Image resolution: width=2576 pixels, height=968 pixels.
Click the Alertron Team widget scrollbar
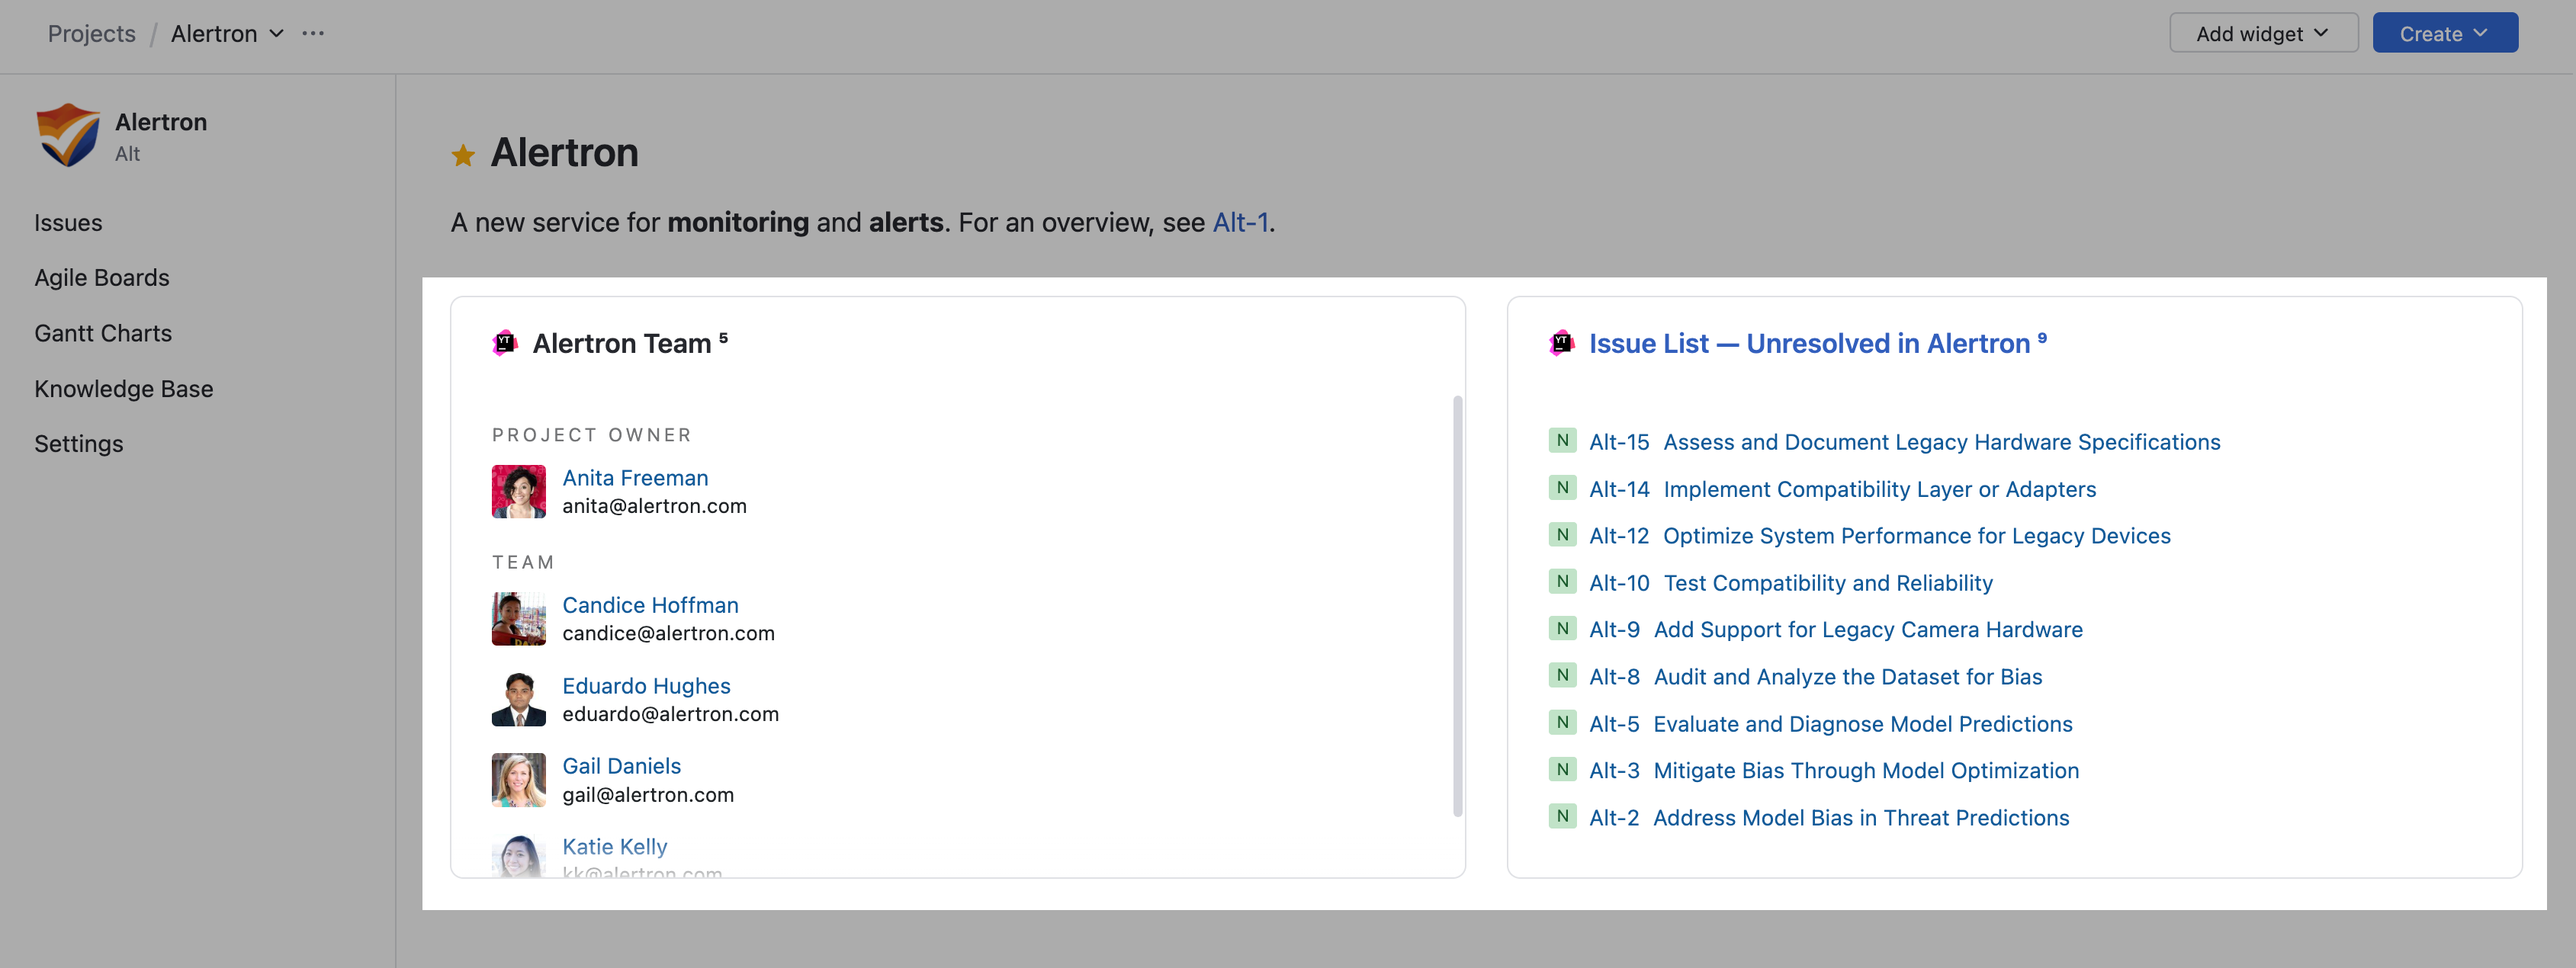pos(1457,606)
